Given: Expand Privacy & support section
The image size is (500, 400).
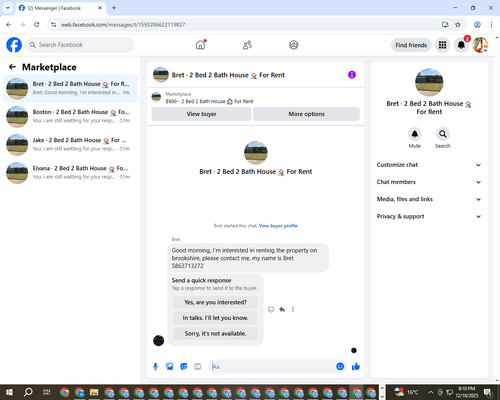Looking at the screenshot, I should (429, 217).
